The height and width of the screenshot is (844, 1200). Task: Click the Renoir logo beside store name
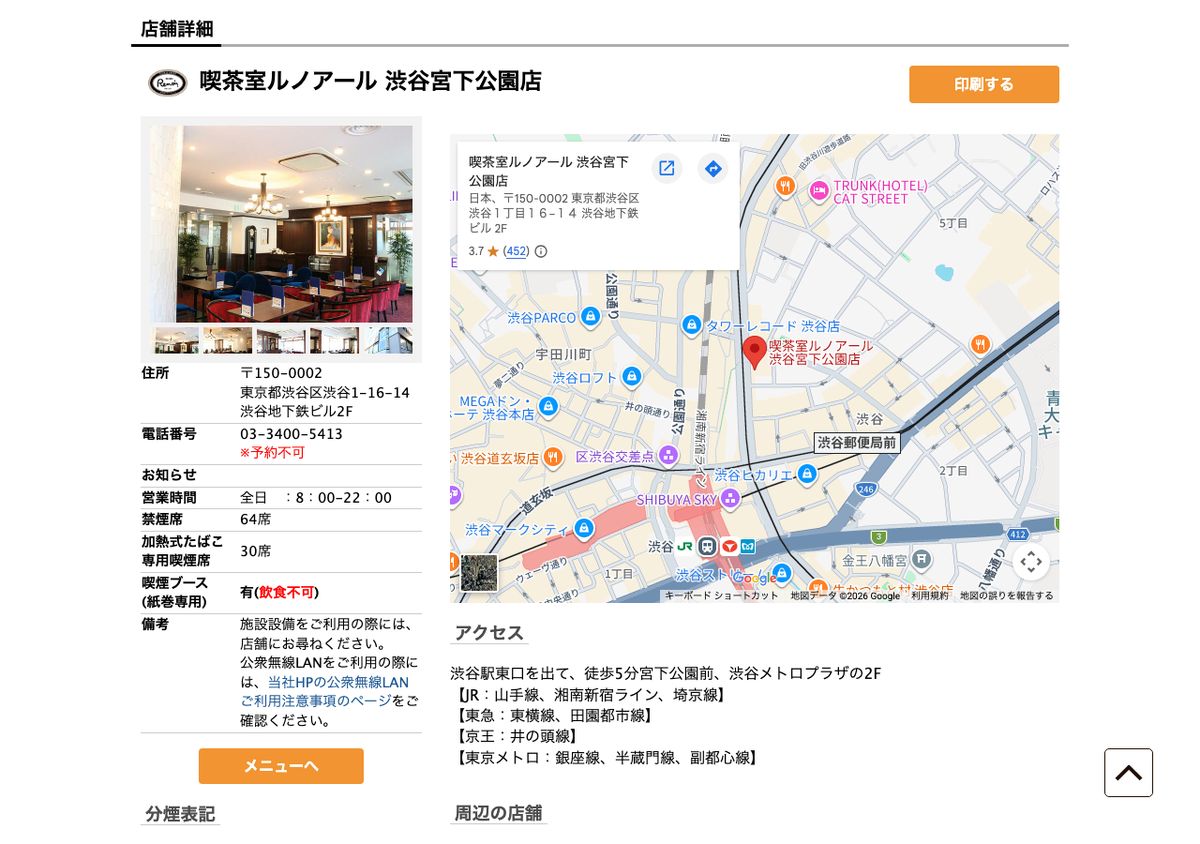(168, 83)
